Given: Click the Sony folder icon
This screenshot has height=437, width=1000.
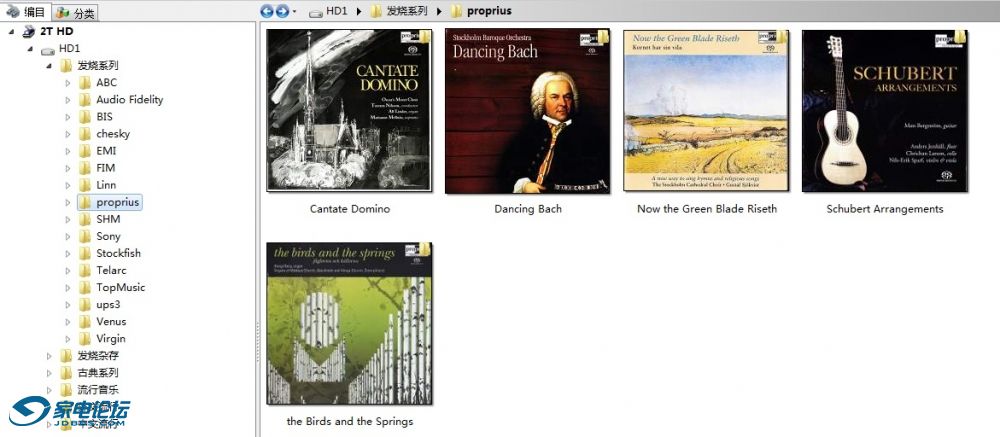Looking at the screenshot, I should pyautogui.click(x=85, y=237).
